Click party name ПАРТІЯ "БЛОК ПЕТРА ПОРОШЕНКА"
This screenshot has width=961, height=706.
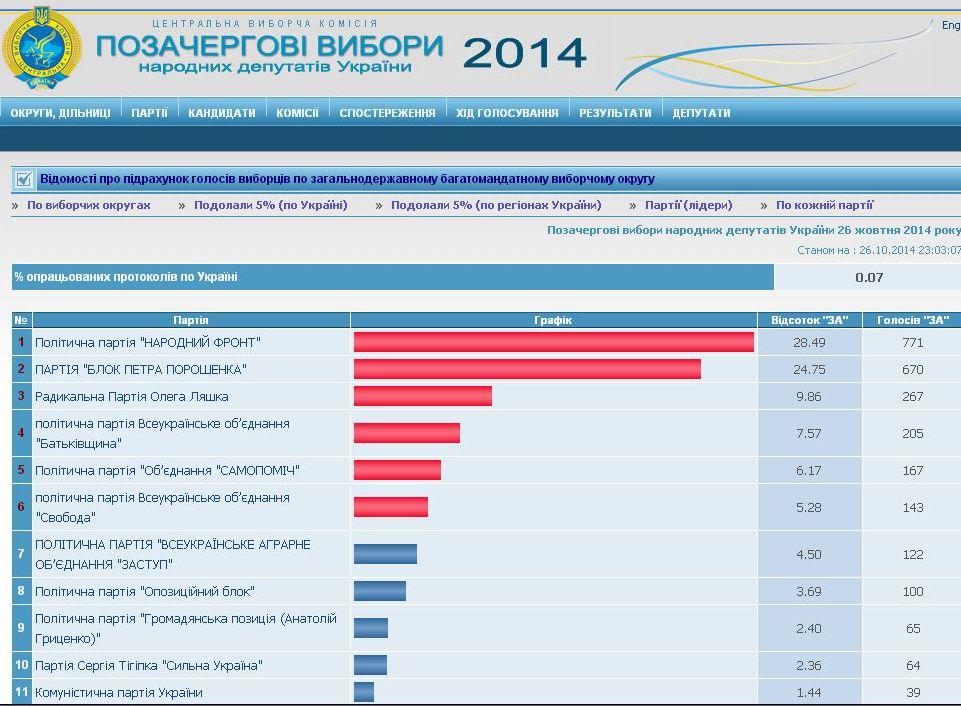click(141, 370)
